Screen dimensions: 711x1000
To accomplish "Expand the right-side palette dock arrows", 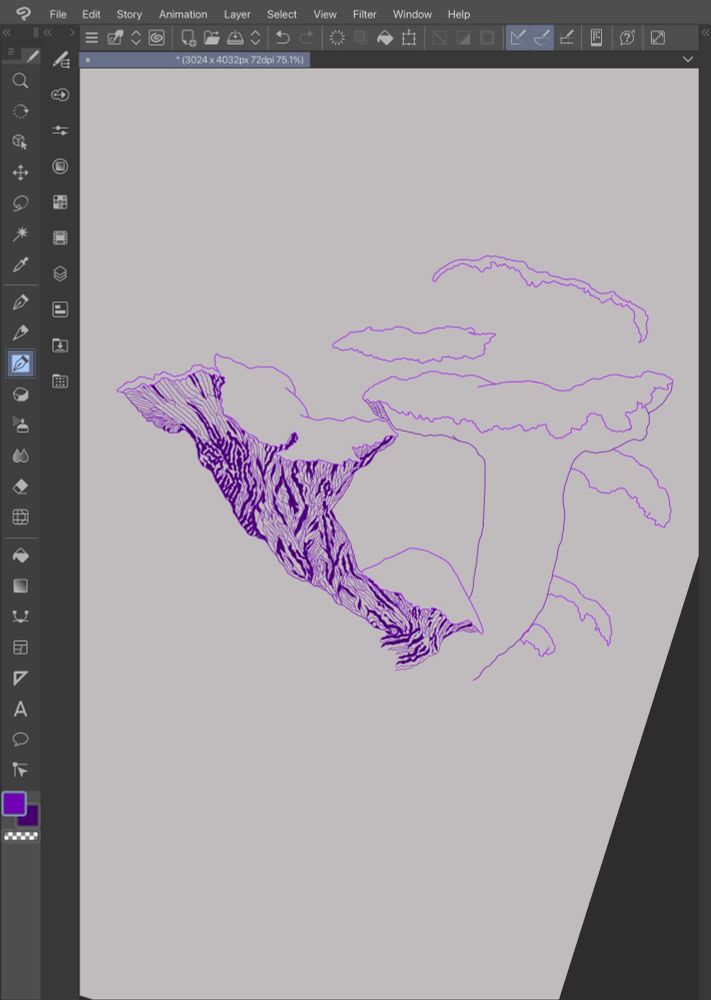I will pos(705,33).
